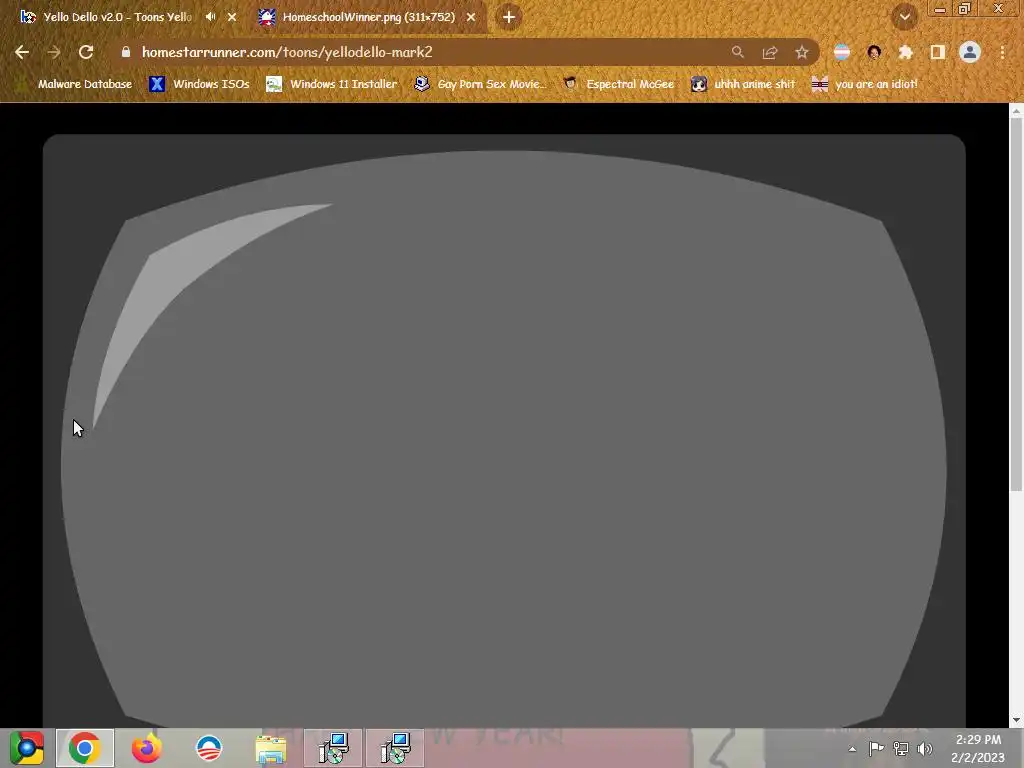Open the tab search dropdown arrow
The image size is (1024, 768).
[x=904, y=17]
